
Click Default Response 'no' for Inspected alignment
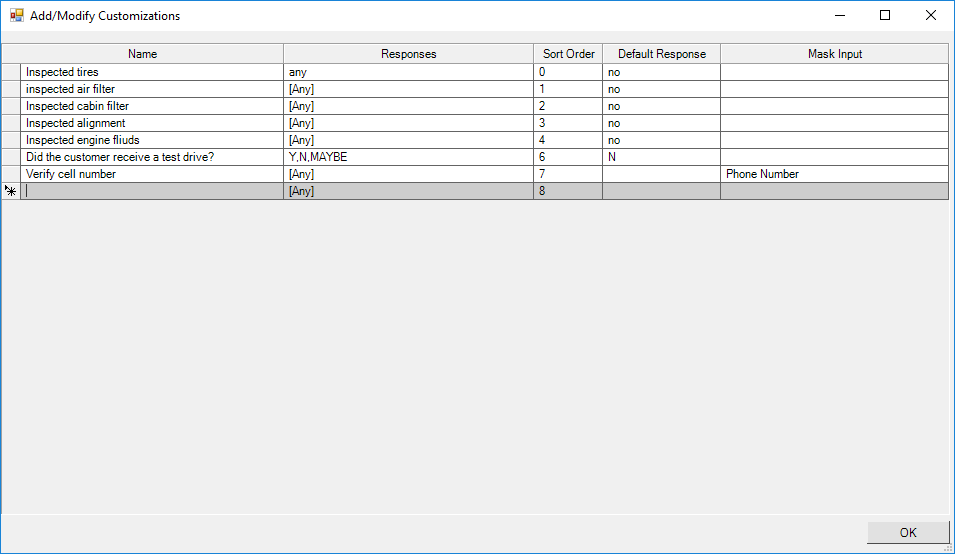pyautogui.click(x=661, y=123)
